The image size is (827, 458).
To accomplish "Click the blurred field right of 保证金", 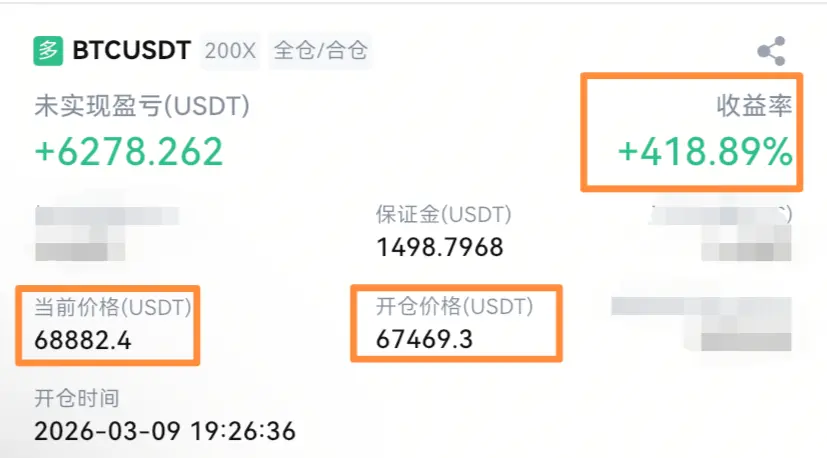I will click(x=721, y=232).
